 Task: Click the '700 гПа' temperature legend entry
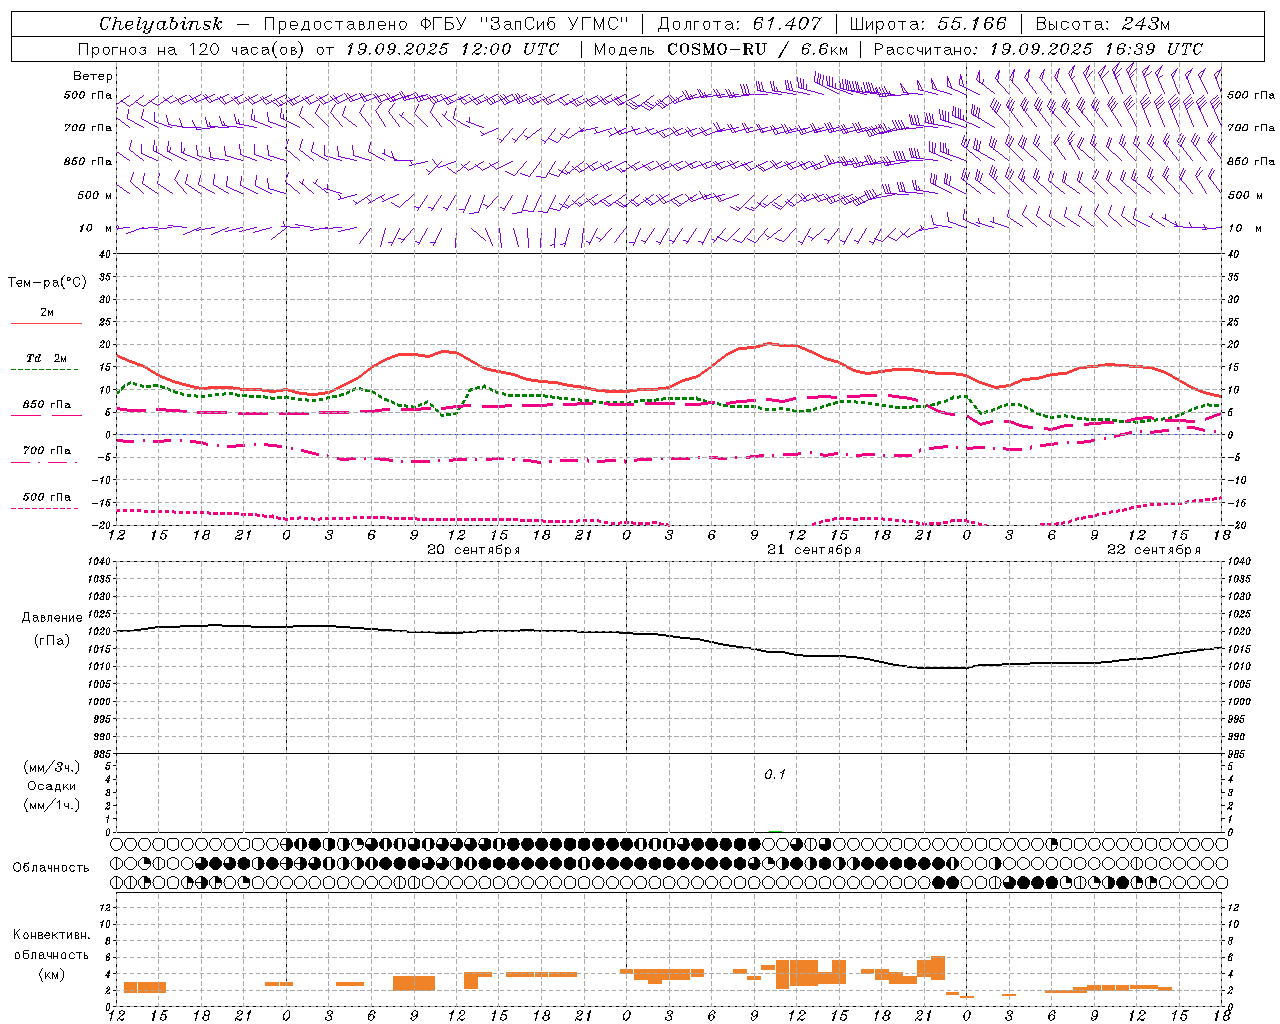coord(46,450)
